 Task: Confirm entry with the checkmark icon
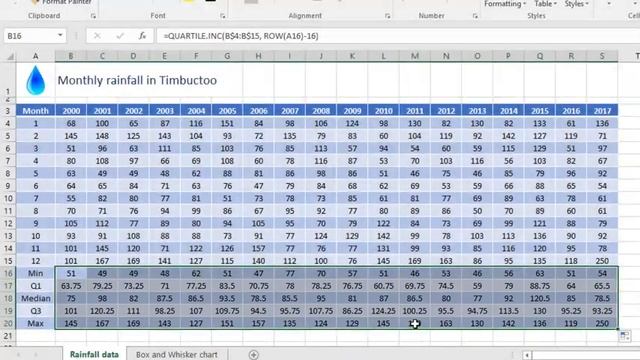(120, 36)
